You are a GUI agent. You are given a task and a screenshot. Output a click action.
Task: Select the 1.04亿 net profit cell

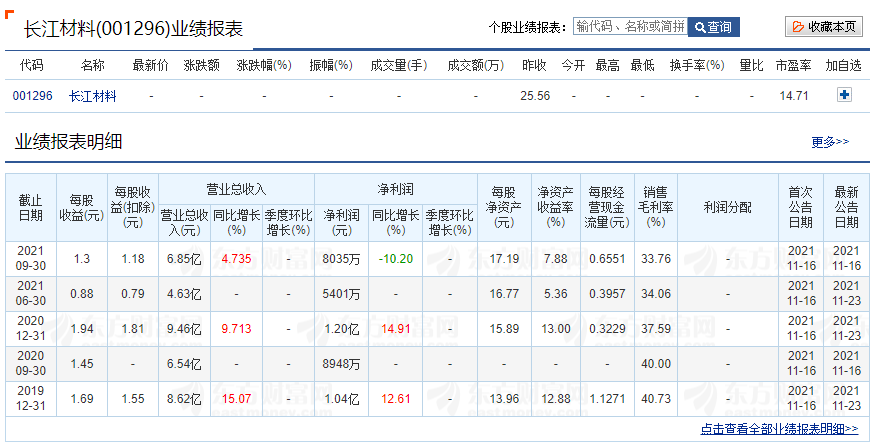(x=342, y=399)
